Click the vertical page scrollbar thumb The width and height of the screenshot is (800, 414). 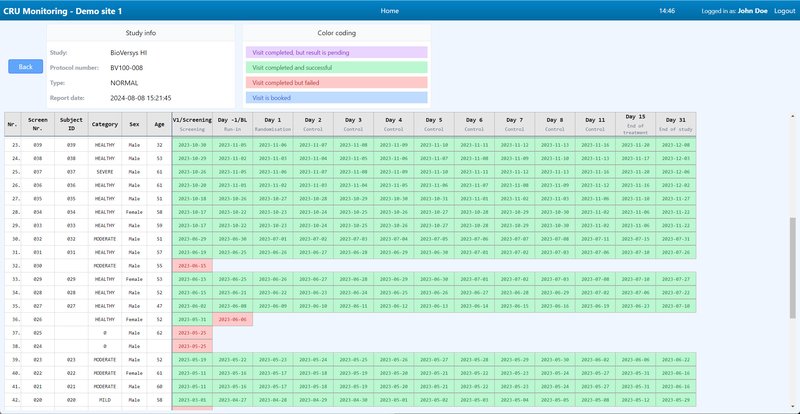(x=794, y=270)
